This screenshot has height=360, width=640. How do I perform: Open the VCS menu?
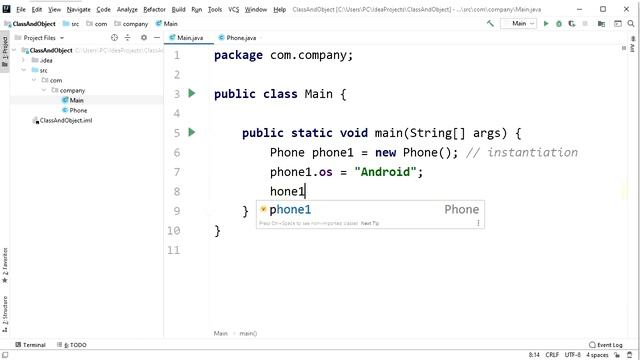233,9
